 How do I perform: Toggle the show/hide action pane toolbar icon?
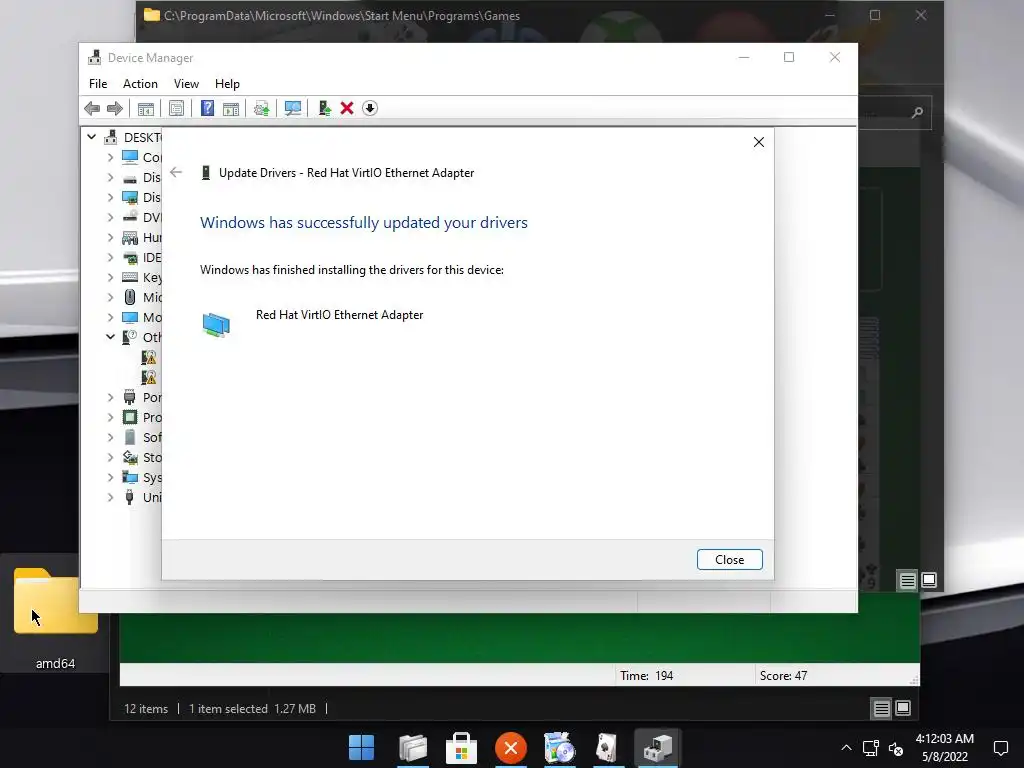[231, 108]
